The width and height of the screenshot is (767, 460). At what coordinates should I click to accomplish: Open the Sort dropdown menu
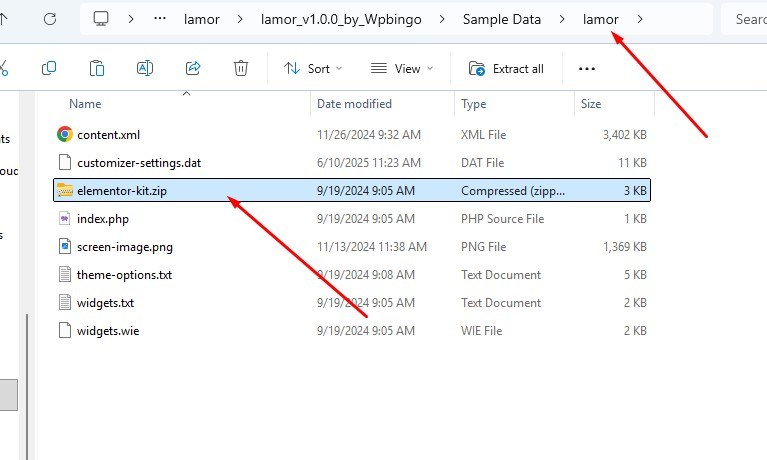(x=312, y=68)
